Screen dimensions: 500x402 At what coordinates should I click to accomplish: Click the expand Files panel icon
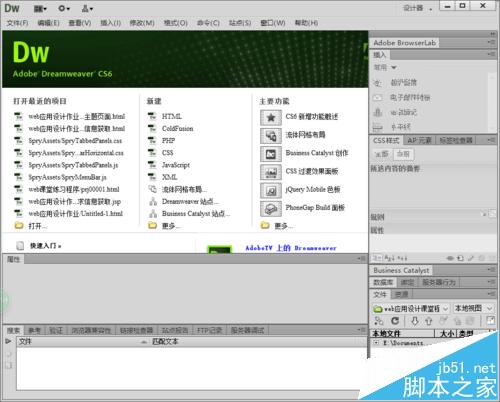(490, 321)
